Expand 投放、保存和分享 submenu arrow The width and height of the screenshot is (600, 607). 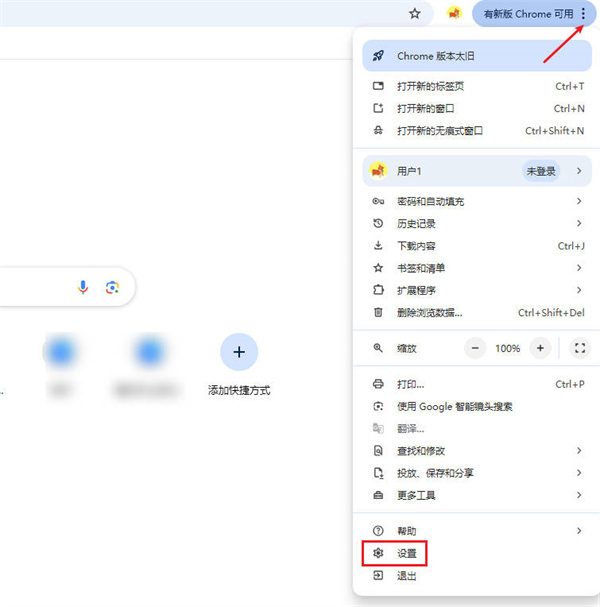point(579,473)
